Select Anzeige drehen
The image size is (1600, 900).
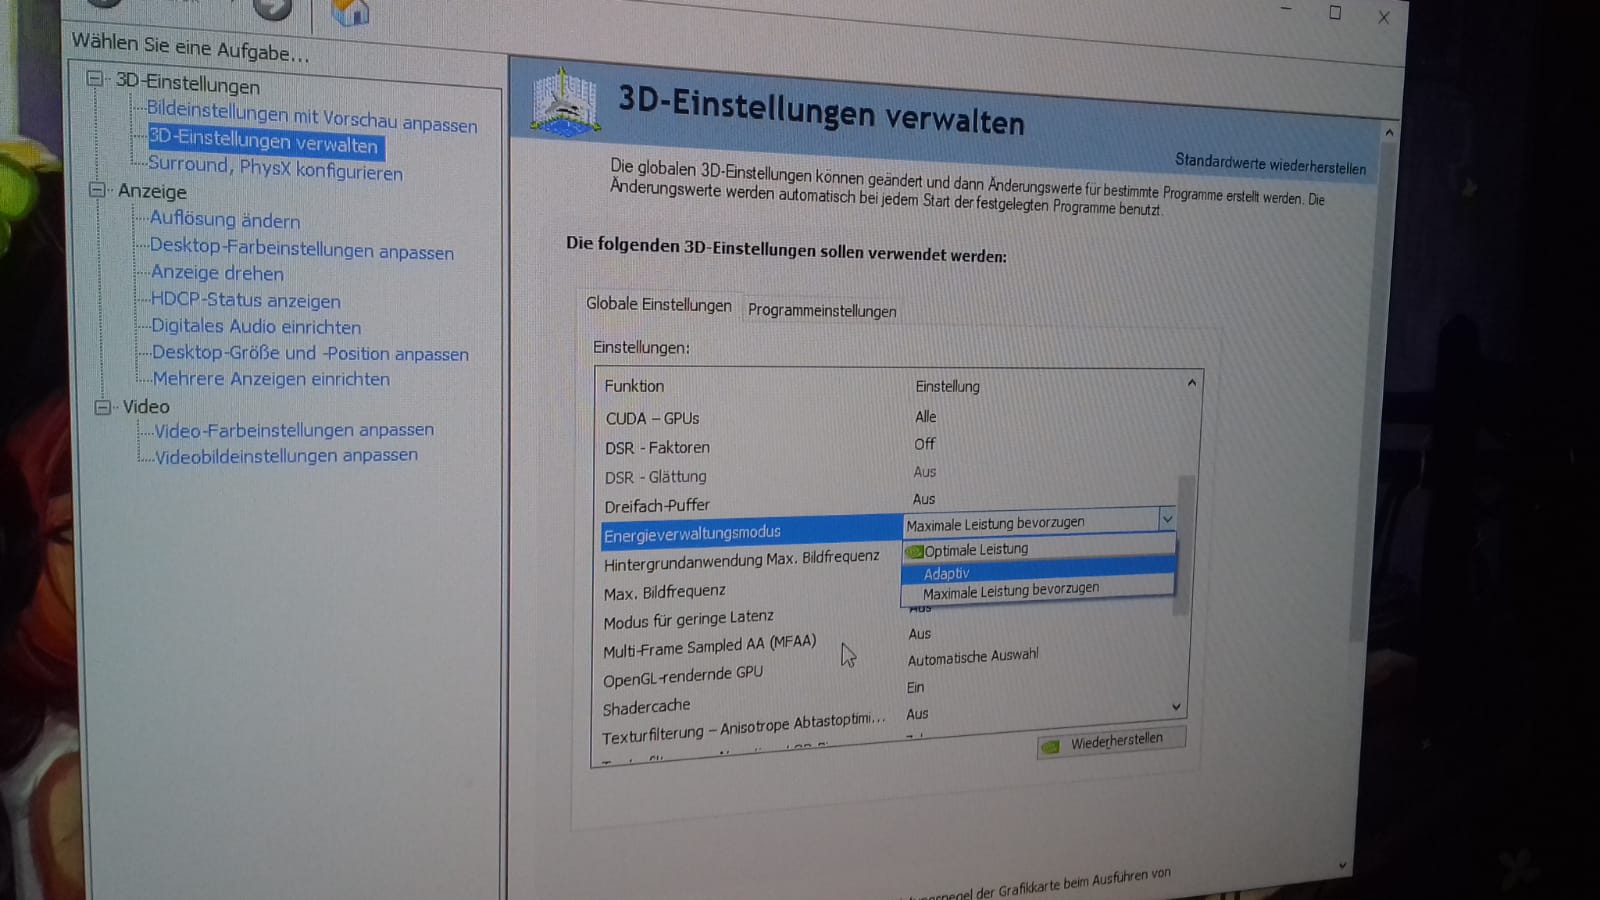217,273
